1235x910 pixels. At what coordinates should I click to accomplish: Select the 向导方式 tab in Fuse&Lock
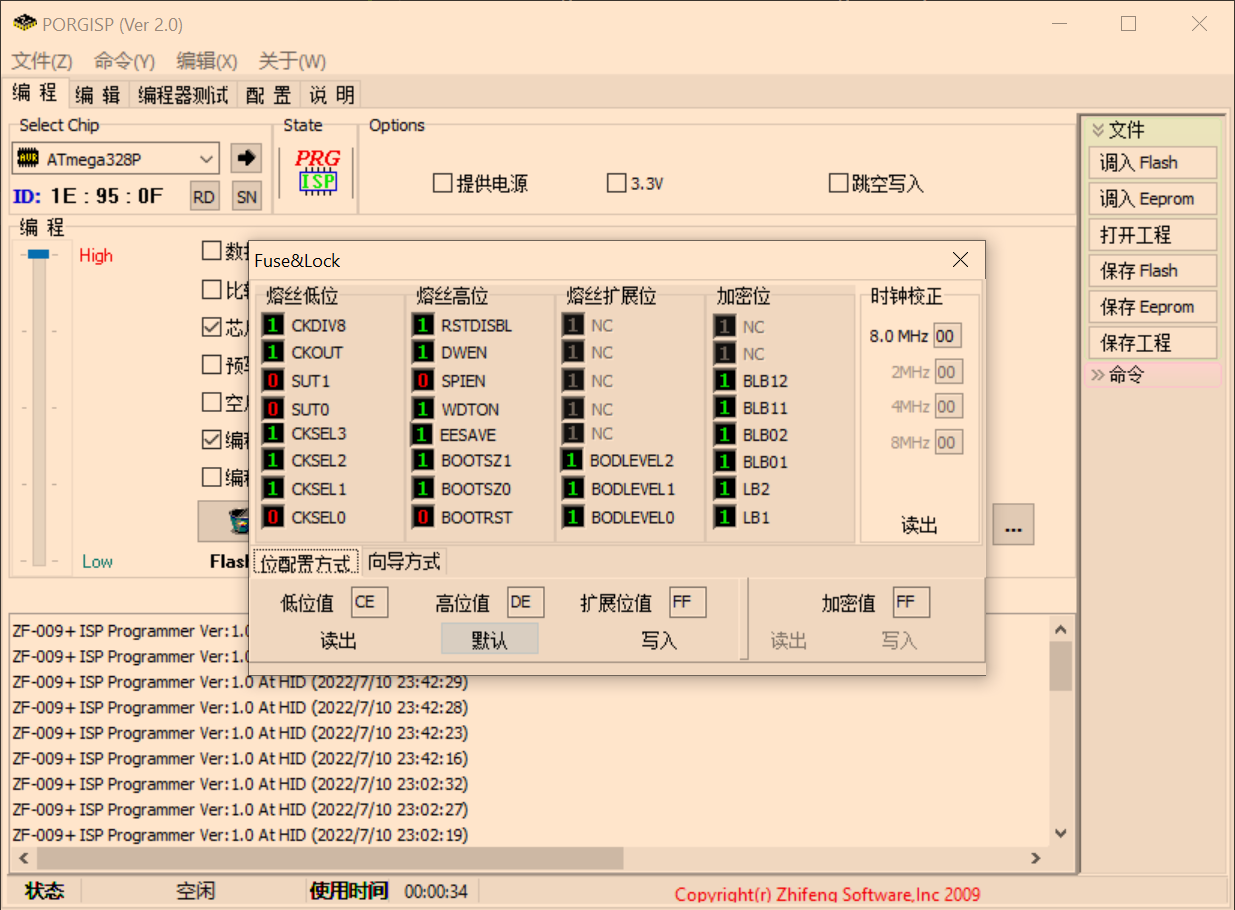click(x=404, y=561)
